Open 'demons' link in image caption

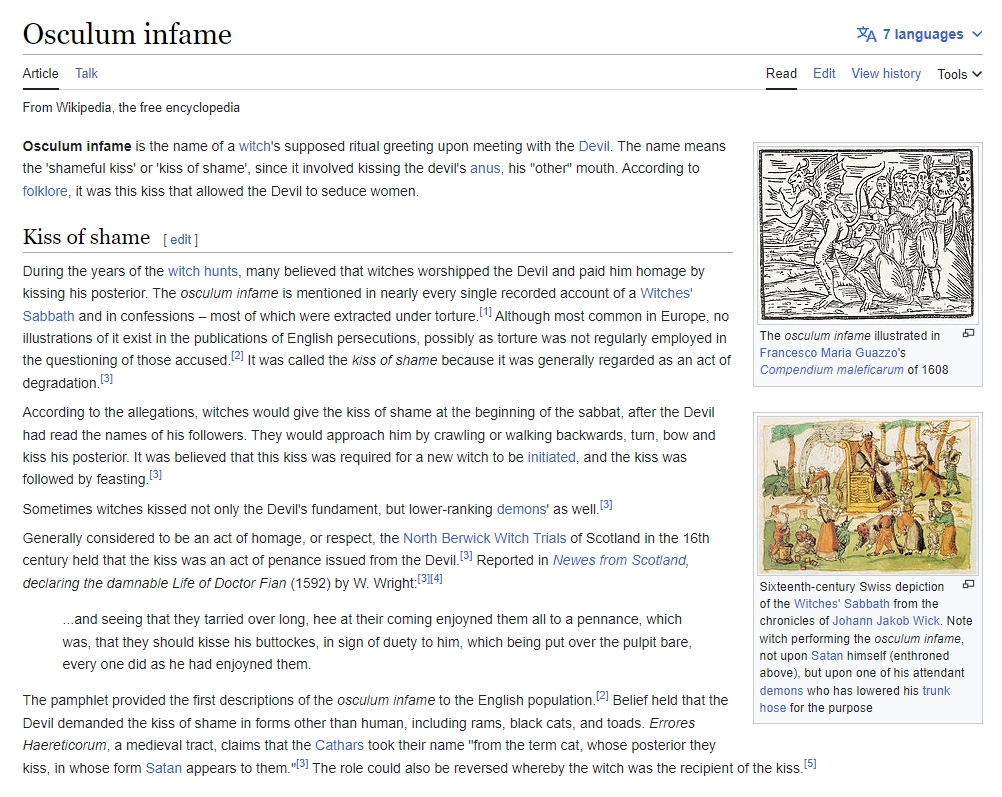click(x=781, y=691)
